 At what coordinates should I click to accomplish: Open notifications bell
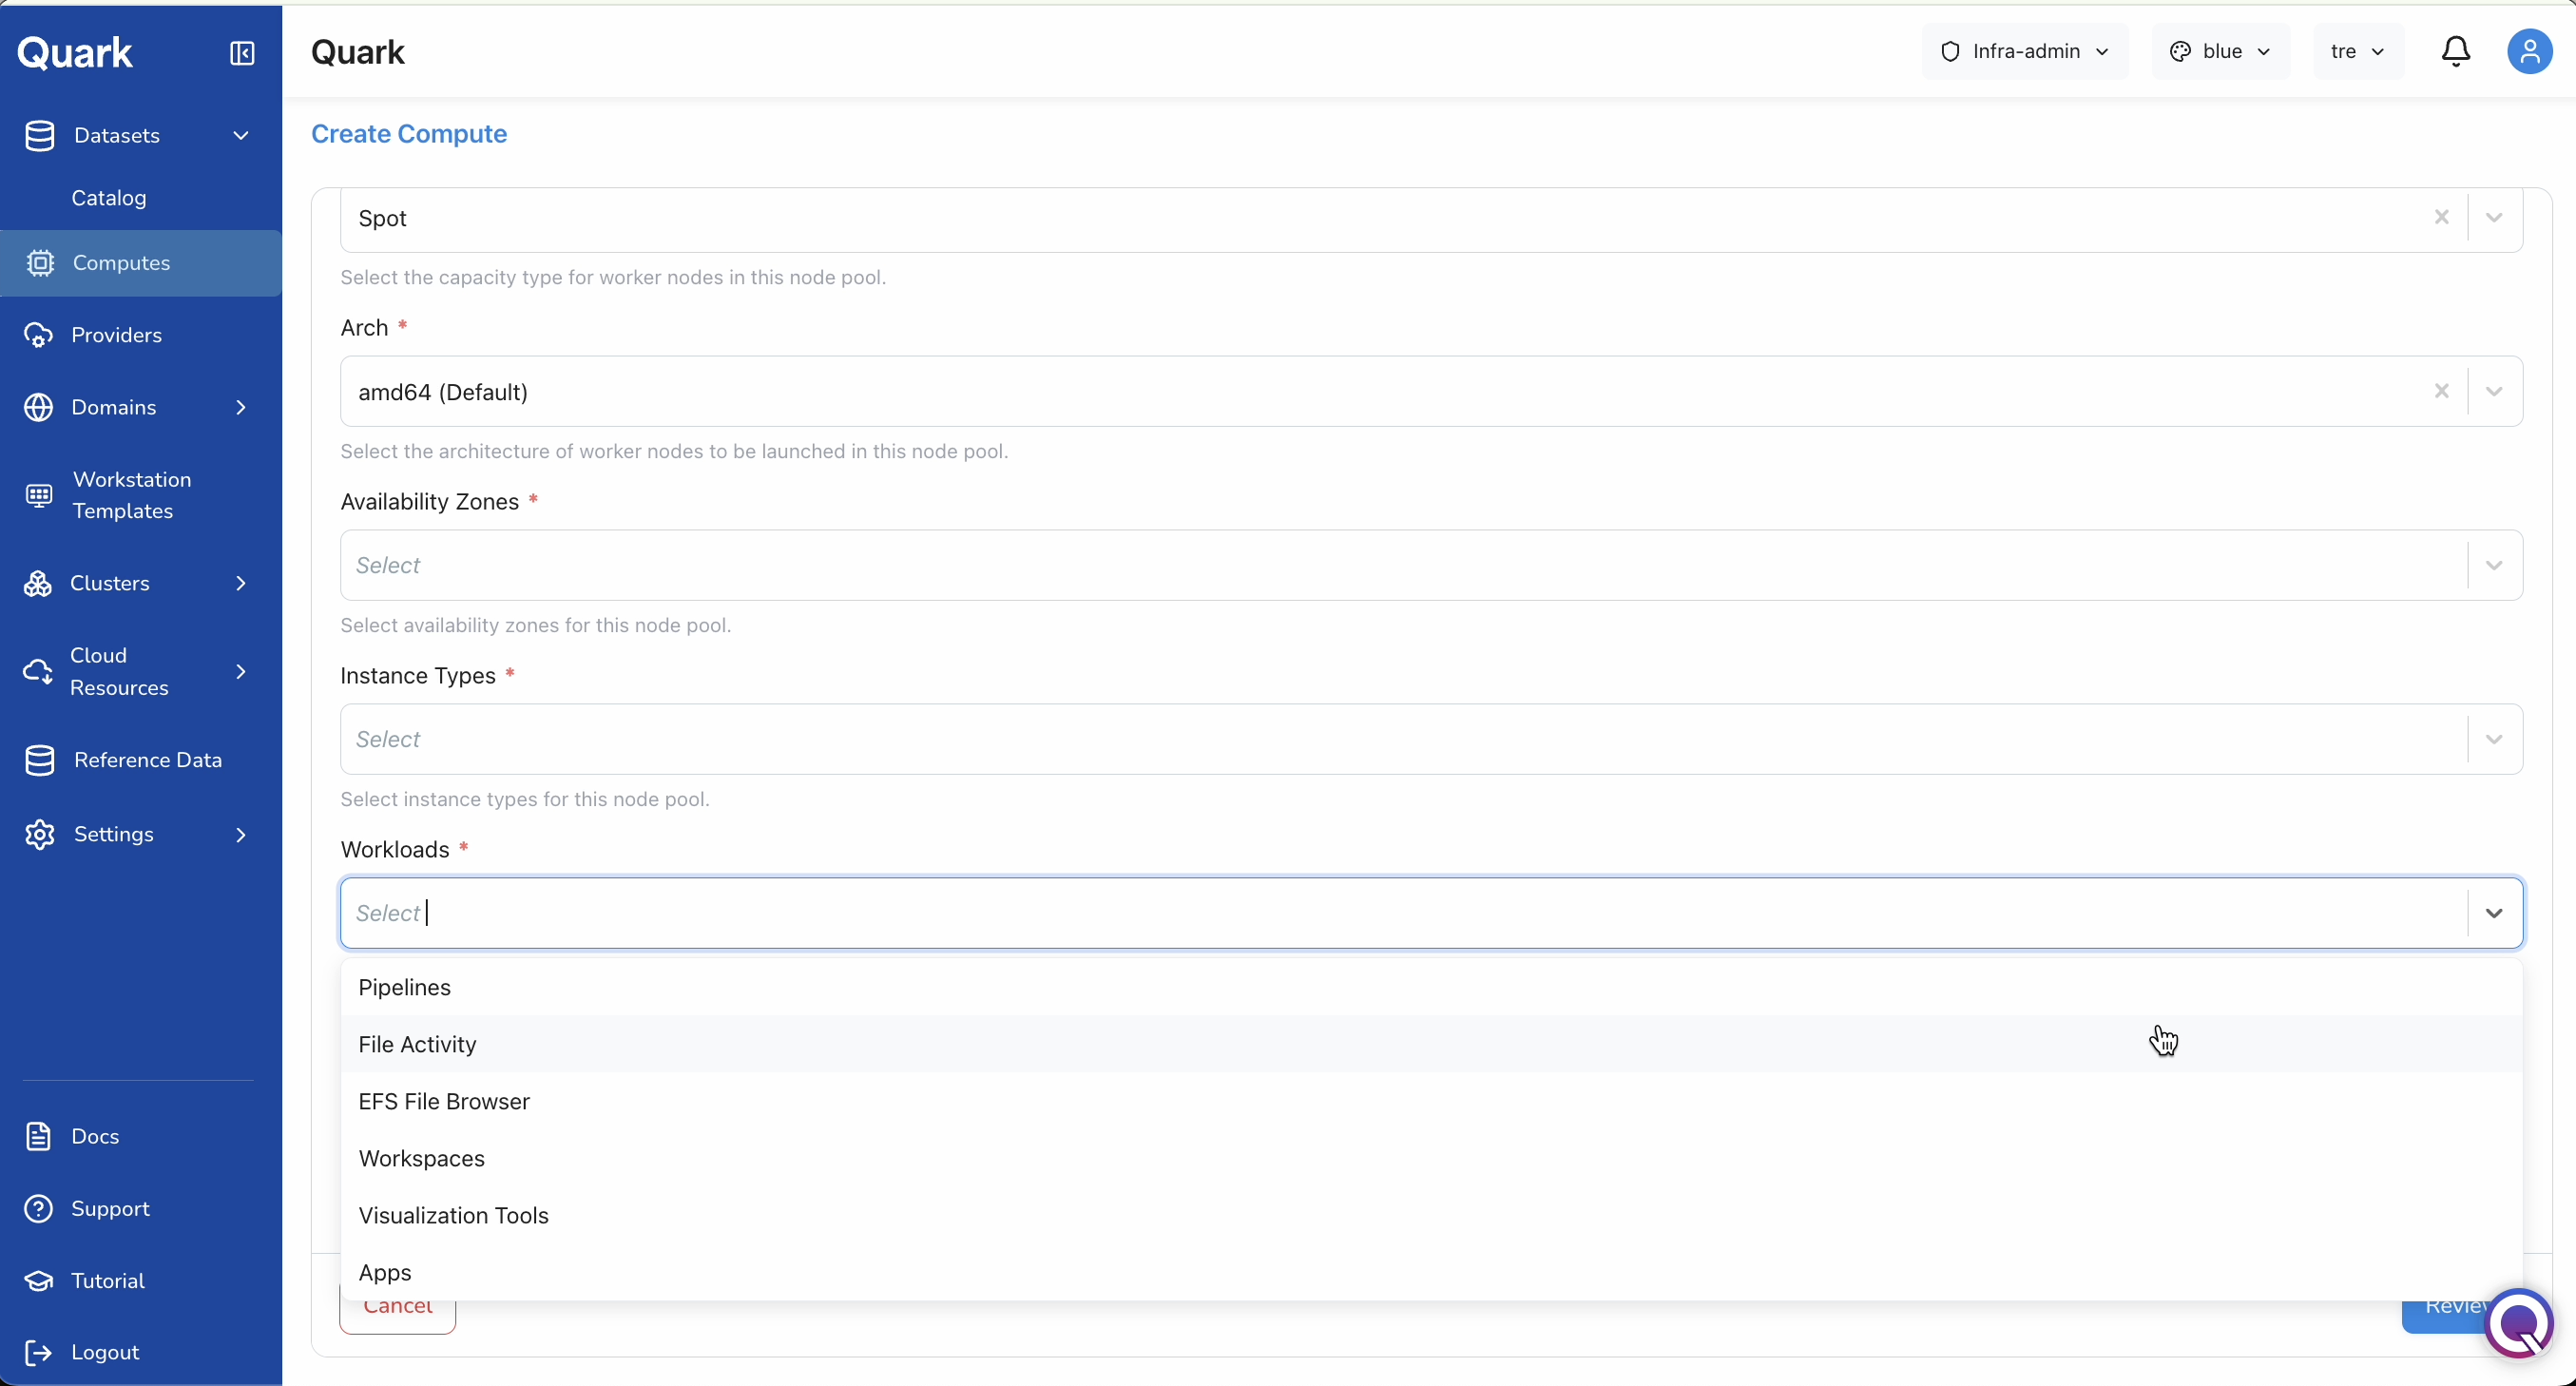click(2456, 51)
